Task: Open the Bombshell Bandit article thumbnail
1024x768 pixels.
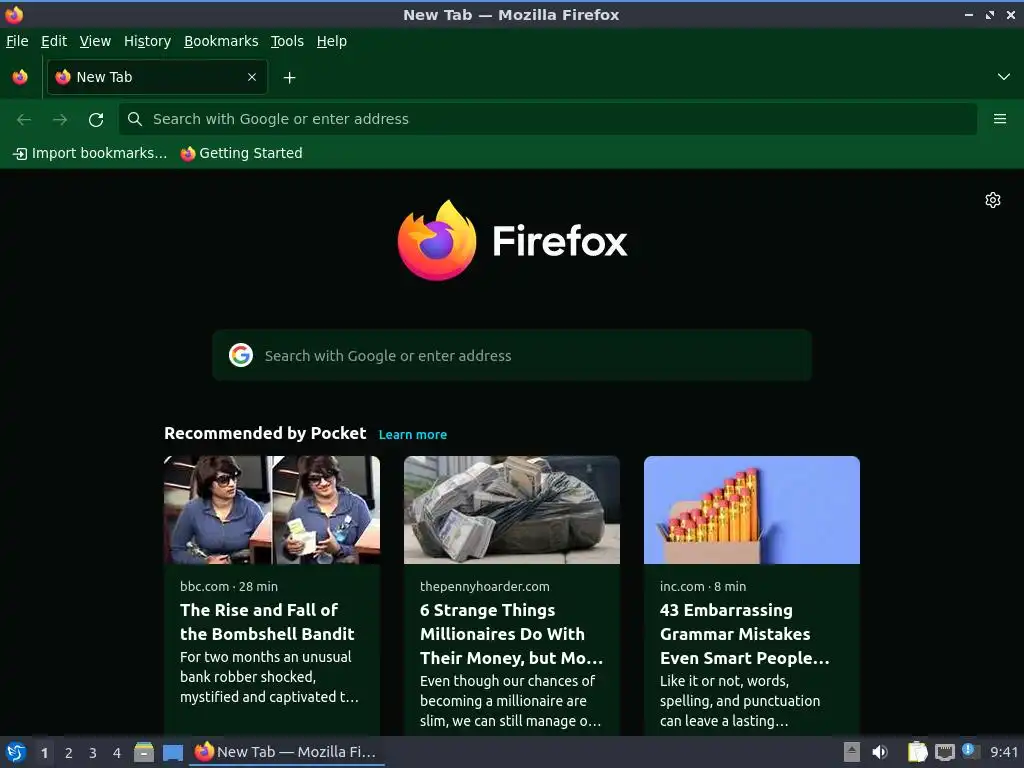Action: (x=272, y=510)
